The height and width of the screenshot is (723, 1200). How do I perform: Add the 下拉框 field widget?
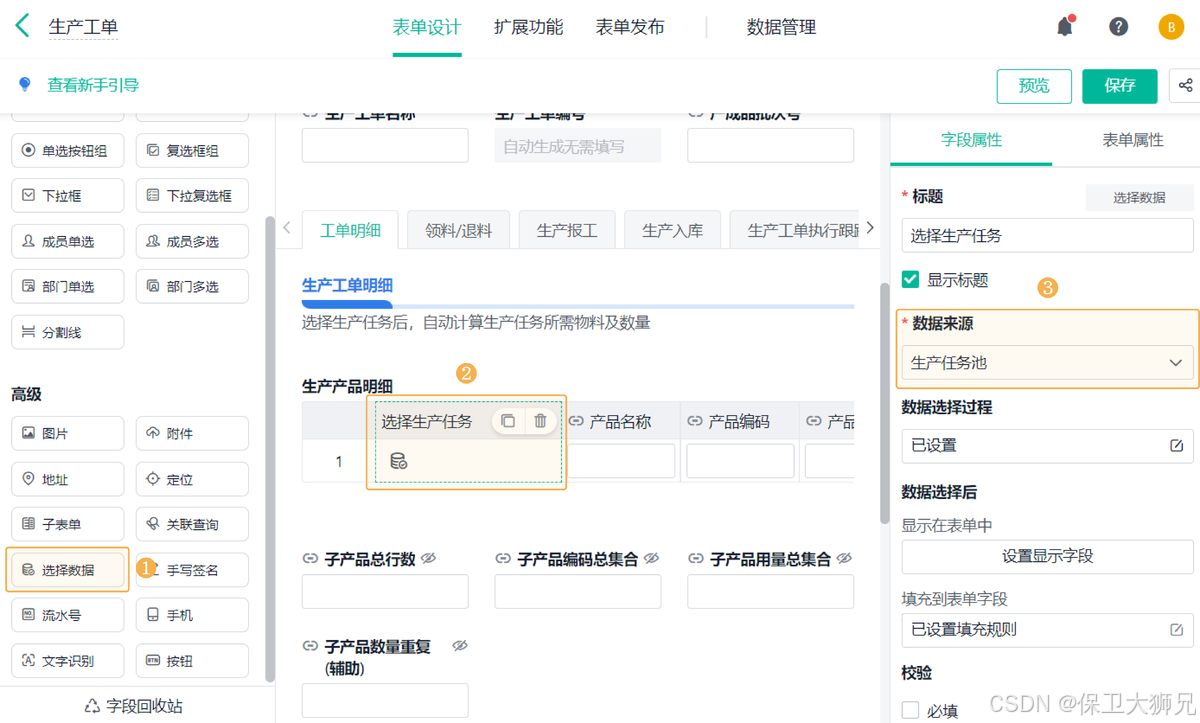tap(68, 196)
